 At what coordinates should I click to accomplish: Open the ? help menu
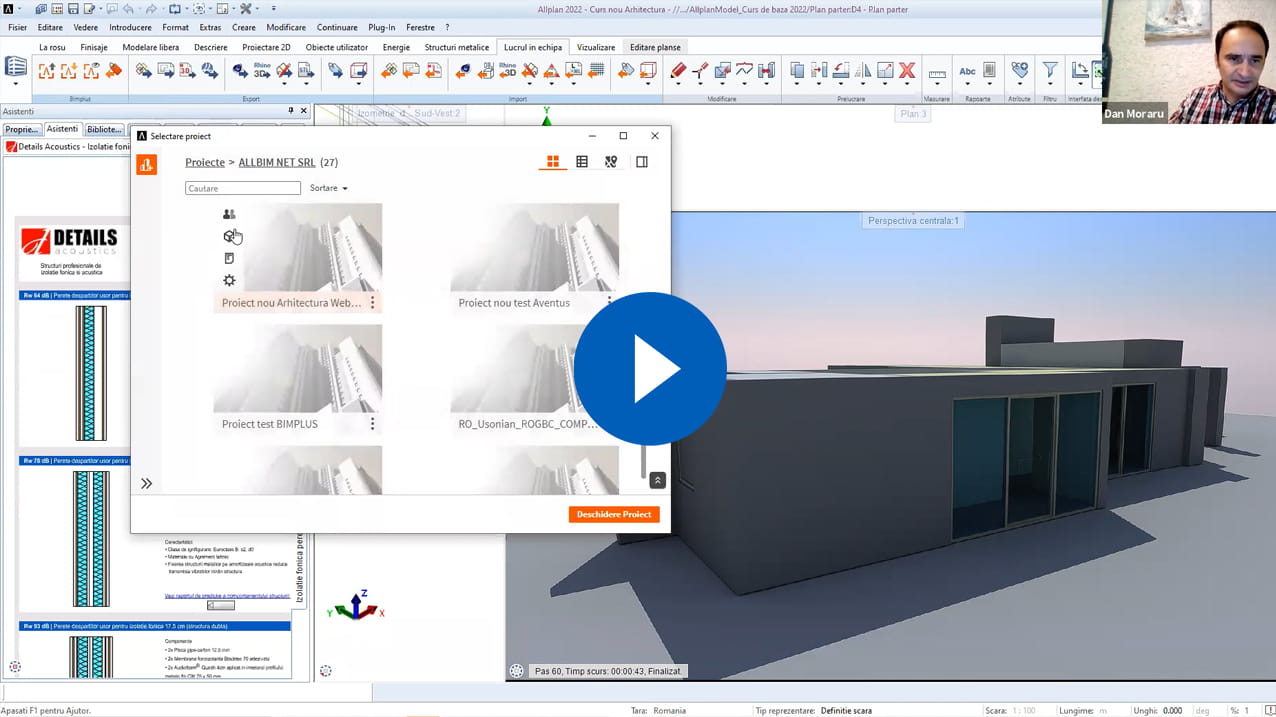pyautogui.click(x=447, y=28)
